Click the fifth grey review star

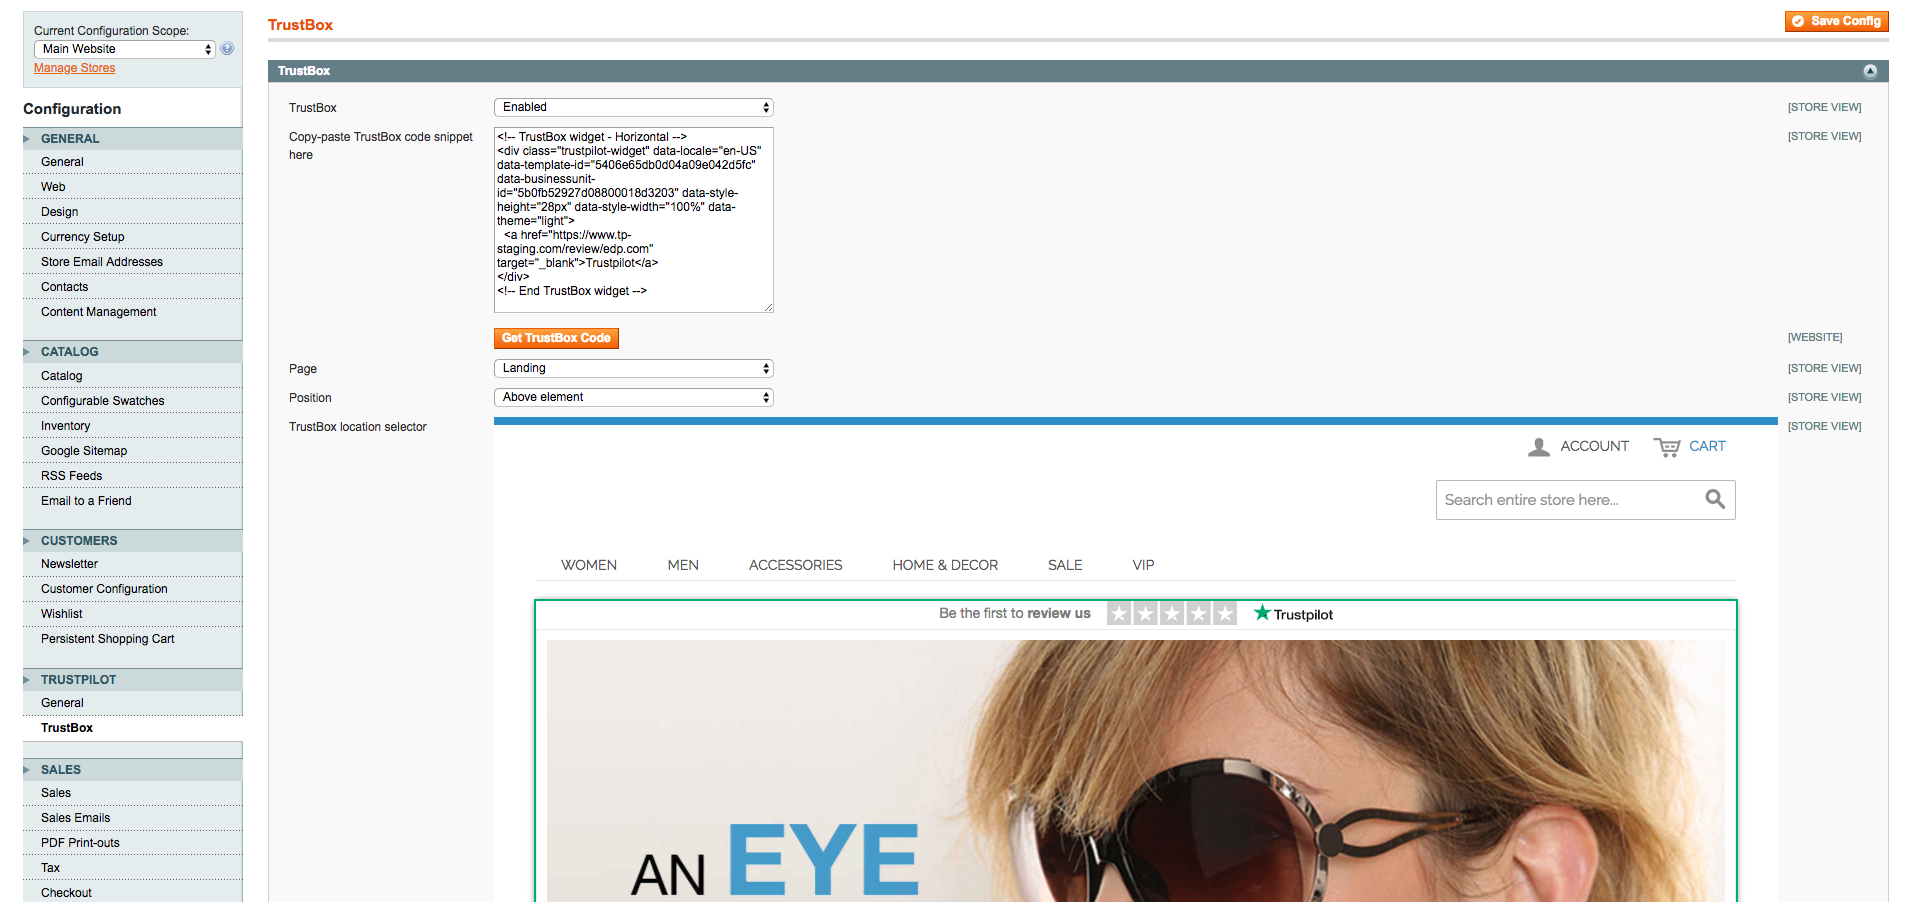(1225, 614)
